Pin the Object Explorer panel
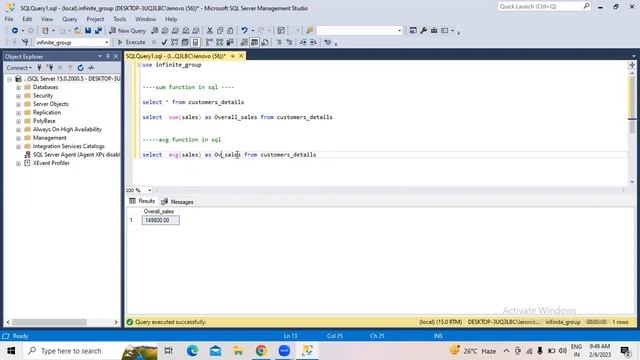Screen dimensions: 640x360 coord(108,56)
